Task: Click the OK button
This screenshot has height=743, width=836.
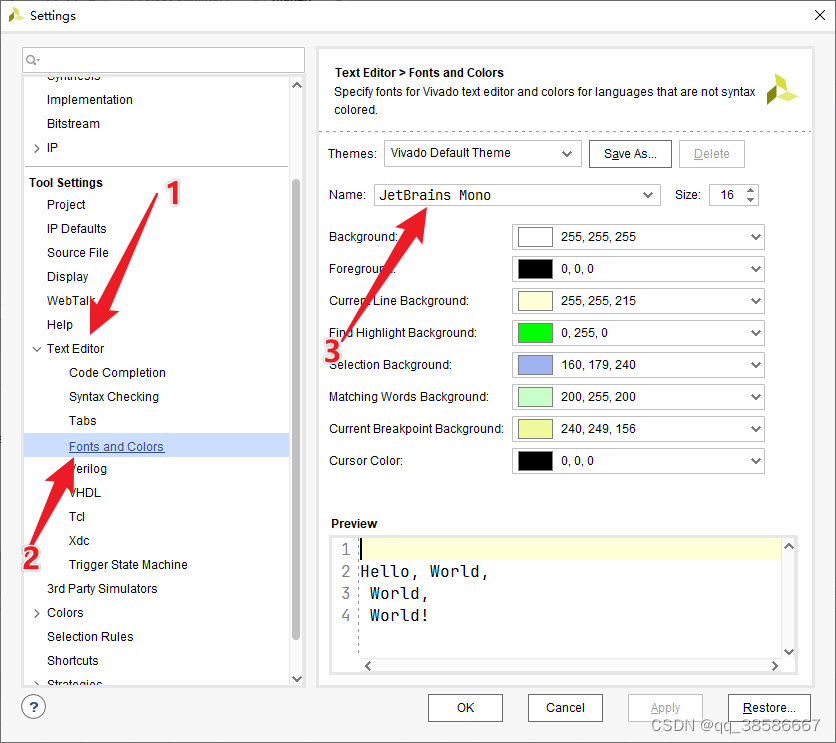Action: pos(465,708)
